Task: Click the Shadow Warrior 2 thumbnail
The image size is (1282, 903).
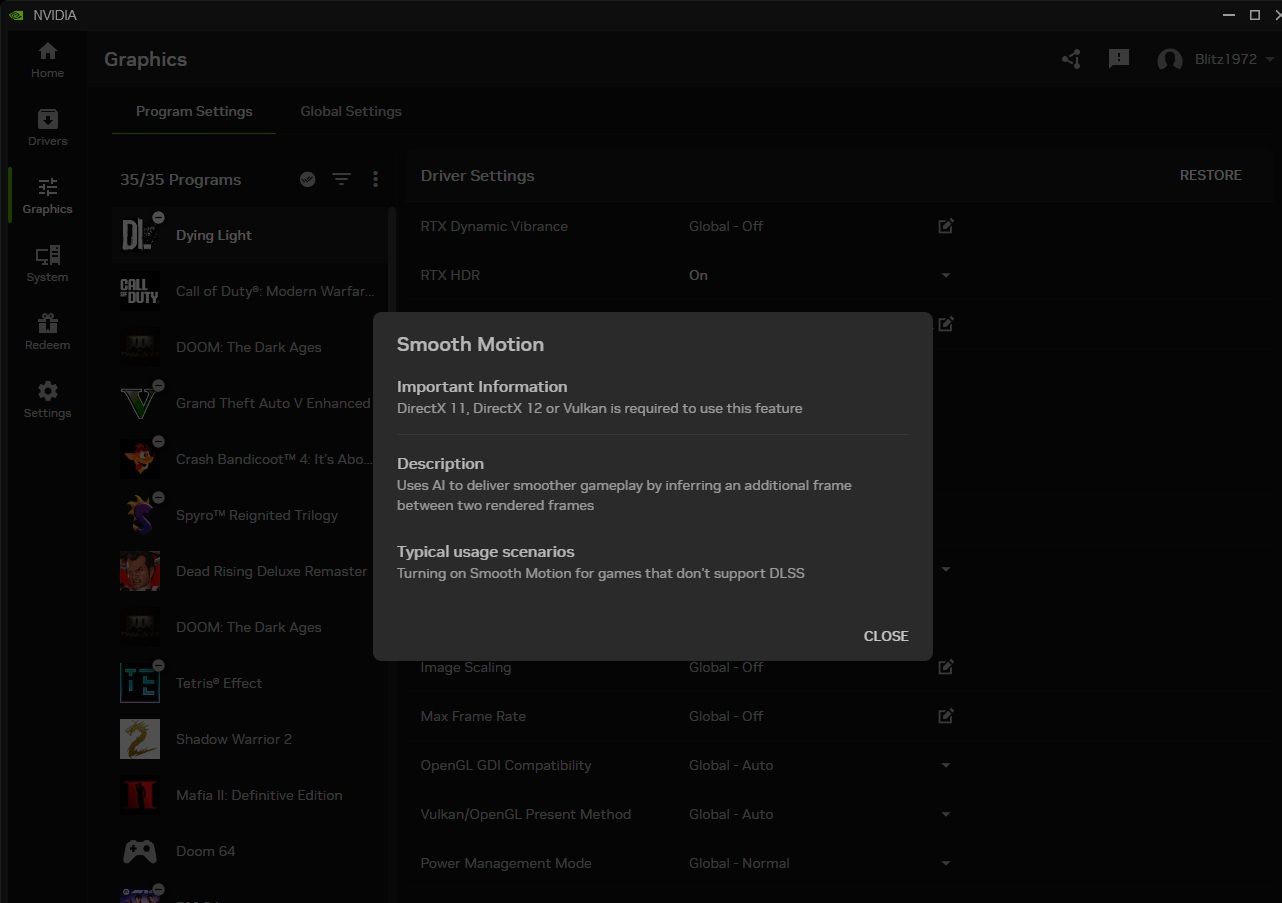Action: [x=140, y=739]
